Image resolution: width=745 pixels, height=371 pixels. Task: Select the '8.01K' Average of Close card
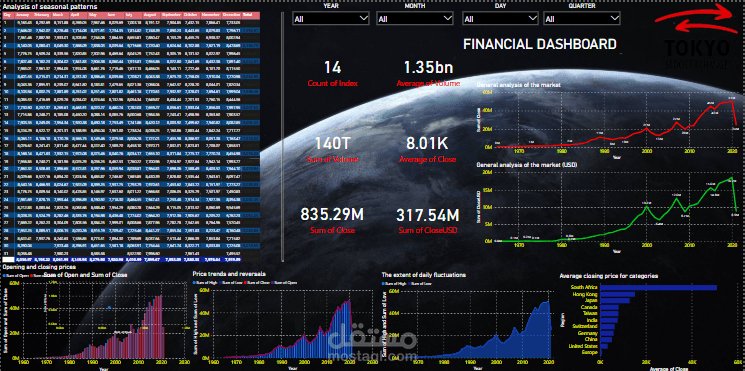click(x=428, y=149)
